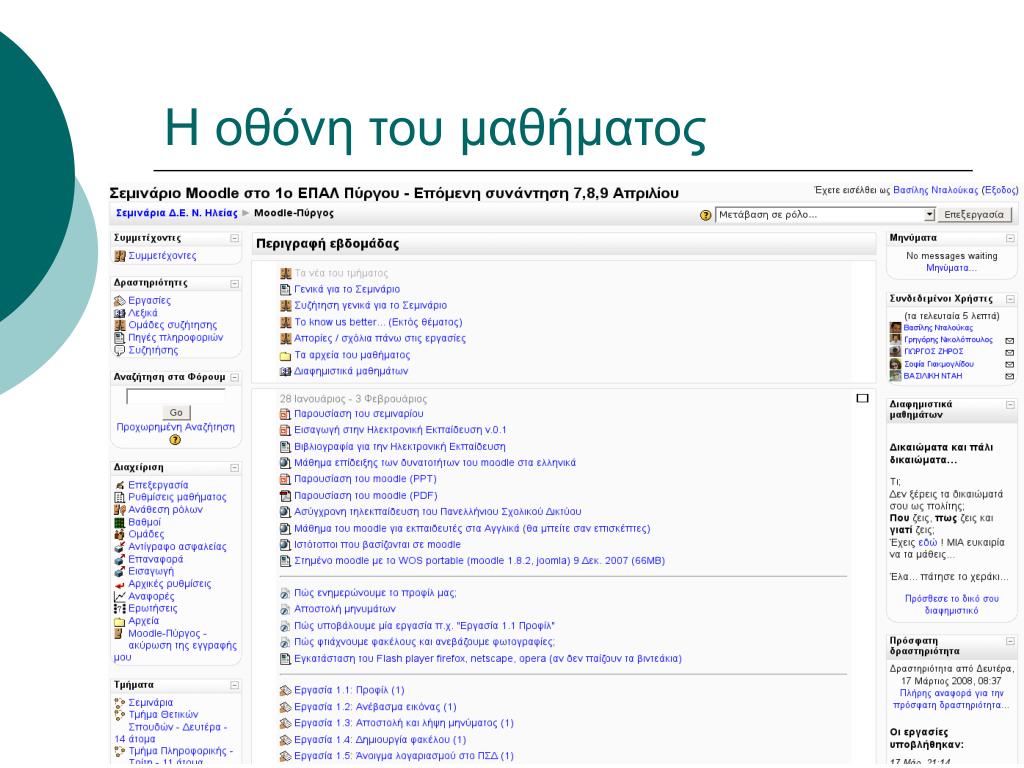Click the Εργασίες icon in Δραστηριότητες block
The height and width of the screenshot is (768, 1024).
pos(120,300)
